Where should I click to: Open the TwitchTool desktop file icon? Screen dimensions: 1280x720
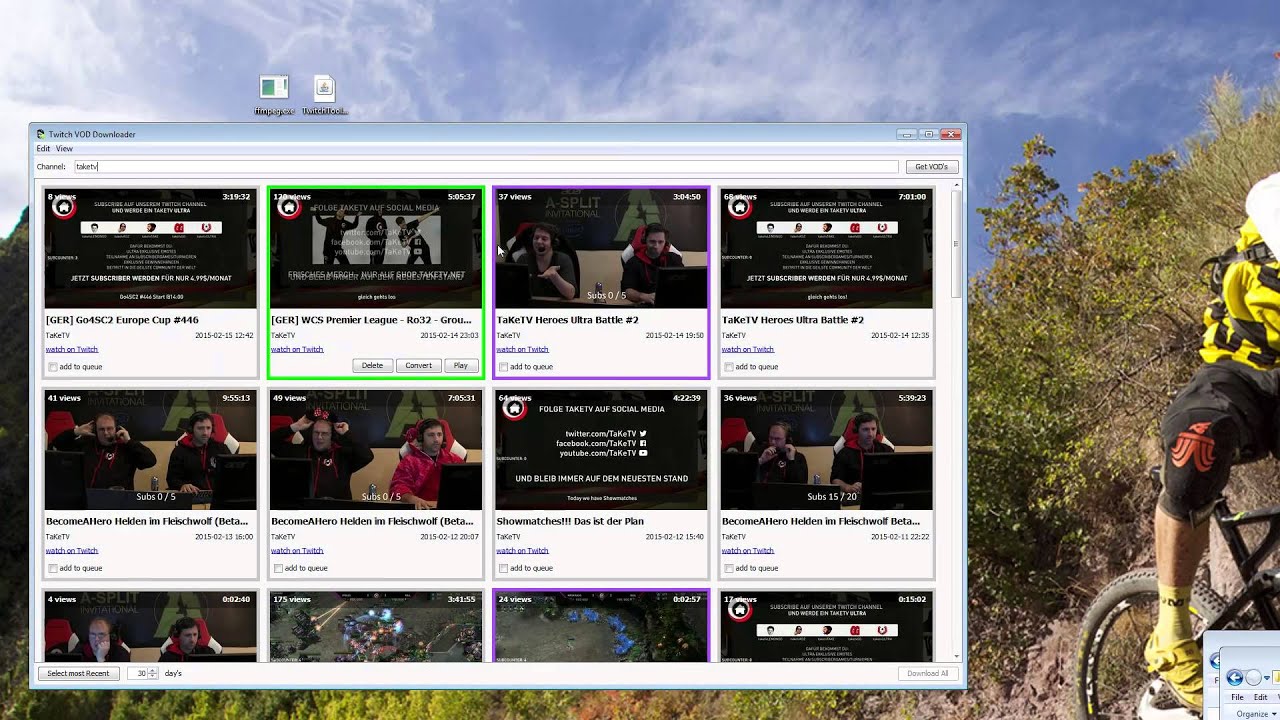[324, 95]
